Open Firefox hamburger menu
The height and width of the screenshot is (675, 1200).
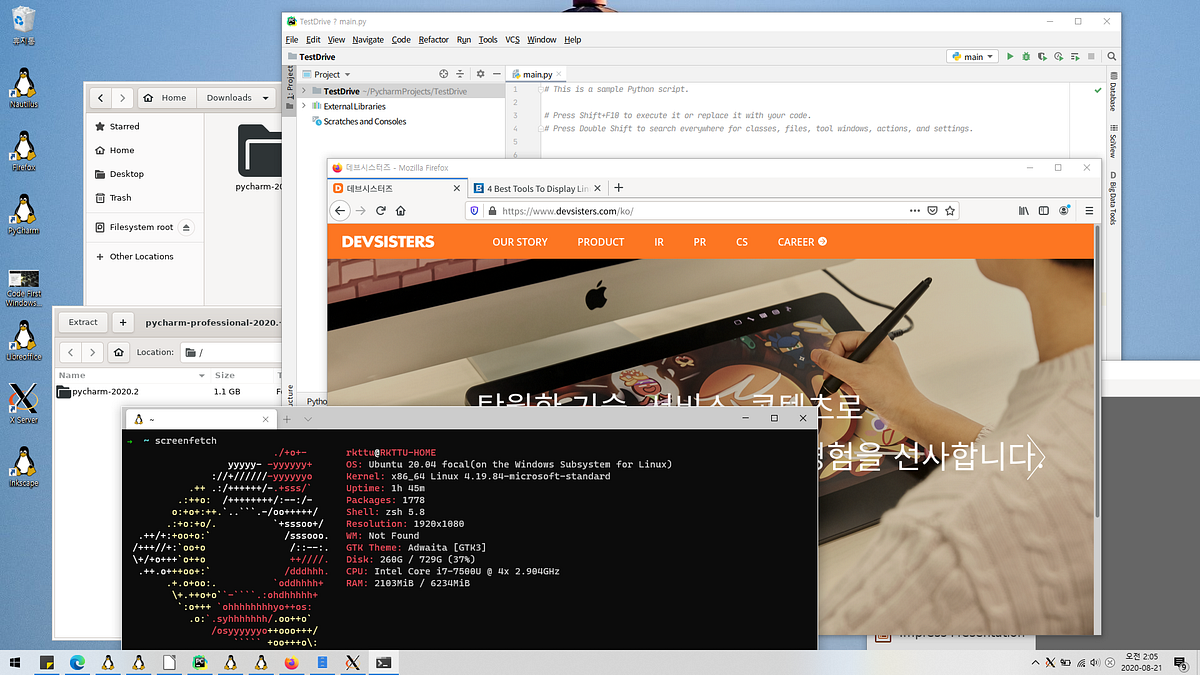pos(1088,211)
